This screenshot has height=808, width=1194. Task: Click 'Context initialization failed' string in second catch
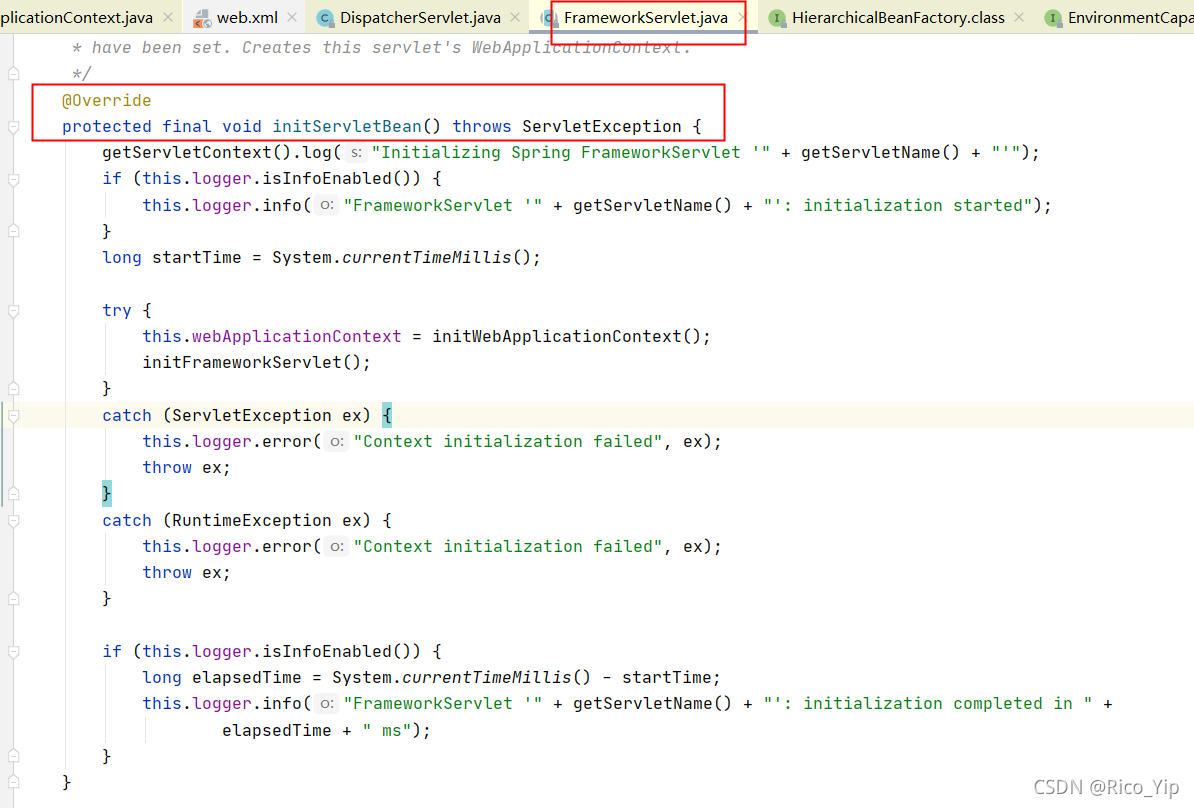[x=508, y=547]
